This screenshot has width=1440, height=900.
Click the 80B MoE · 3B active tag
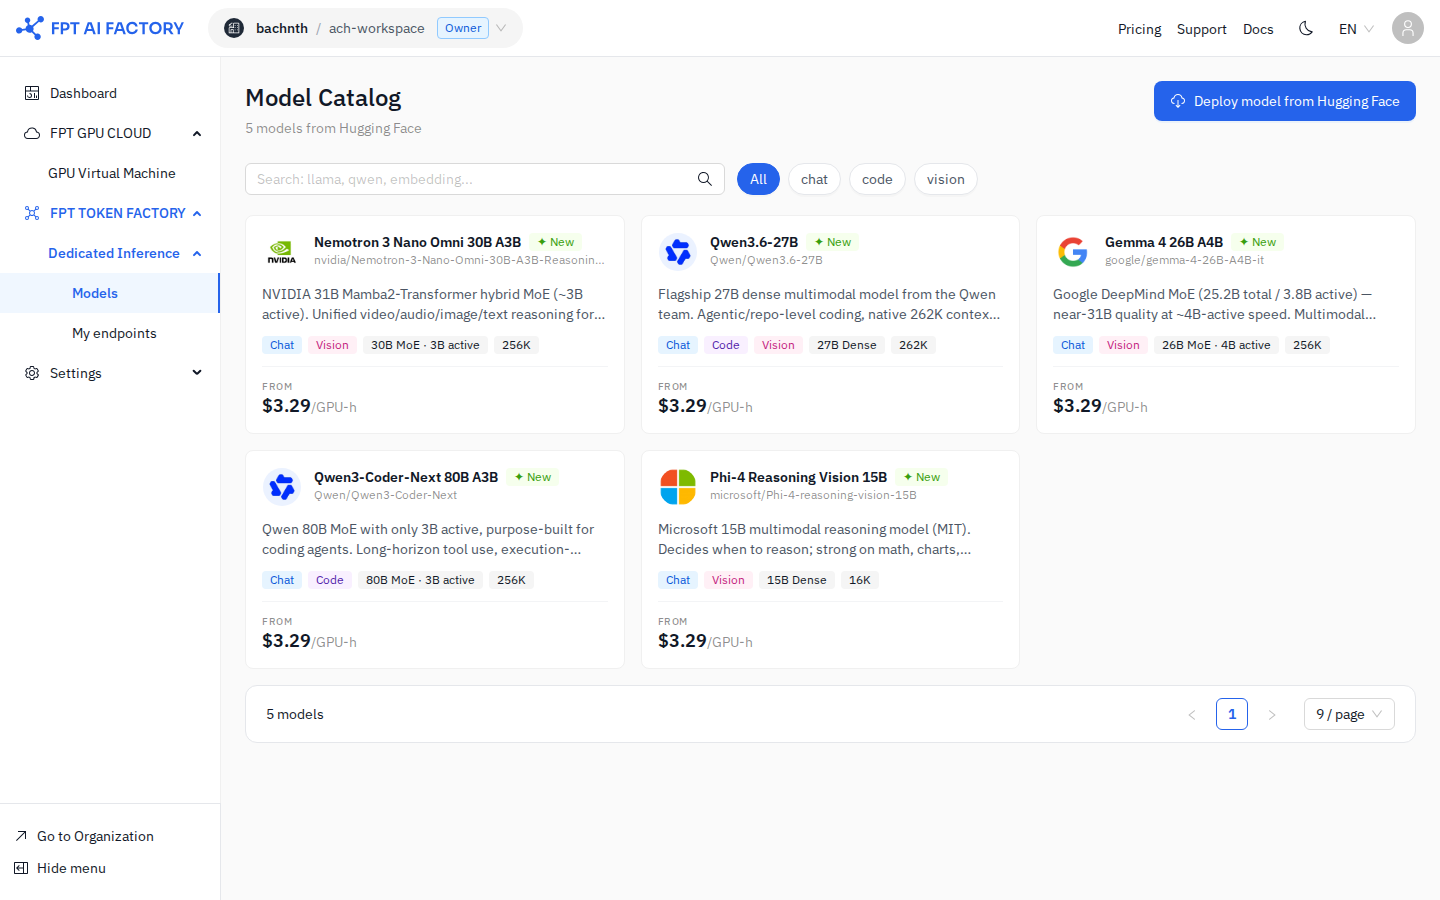coord(420,580)
